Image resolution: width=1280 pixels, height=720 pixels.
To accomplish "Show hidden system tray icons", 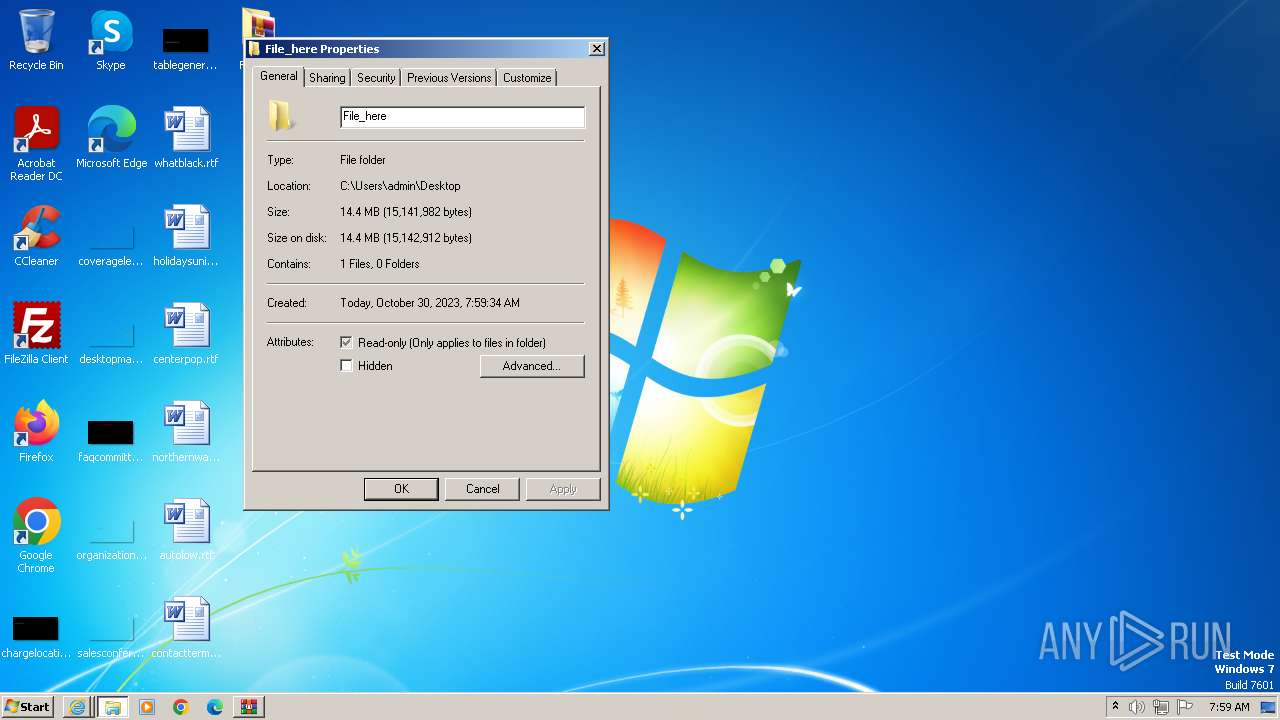I will pos(1115,707).
